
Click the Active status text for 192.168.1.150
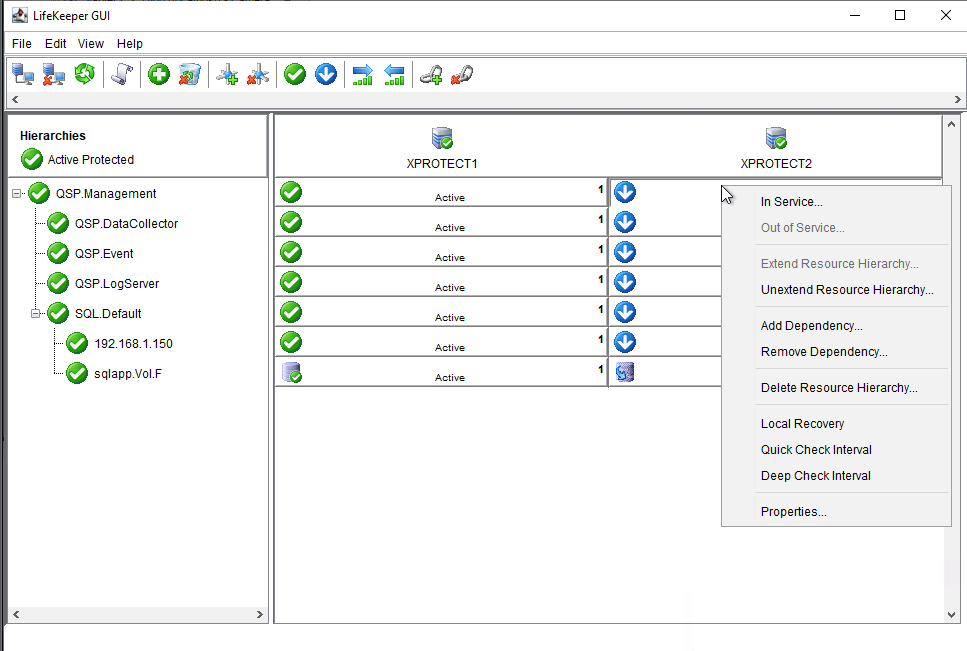[x=450, y=348]
